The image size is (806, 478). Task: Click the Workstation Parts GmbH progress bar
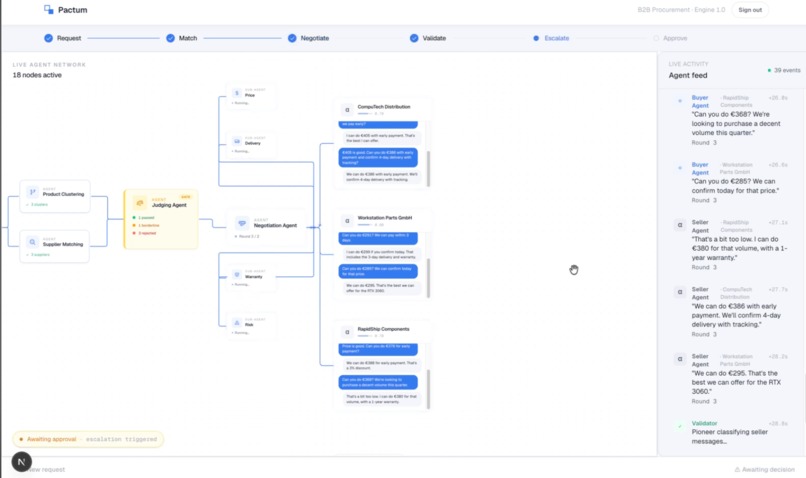[365, 225]
